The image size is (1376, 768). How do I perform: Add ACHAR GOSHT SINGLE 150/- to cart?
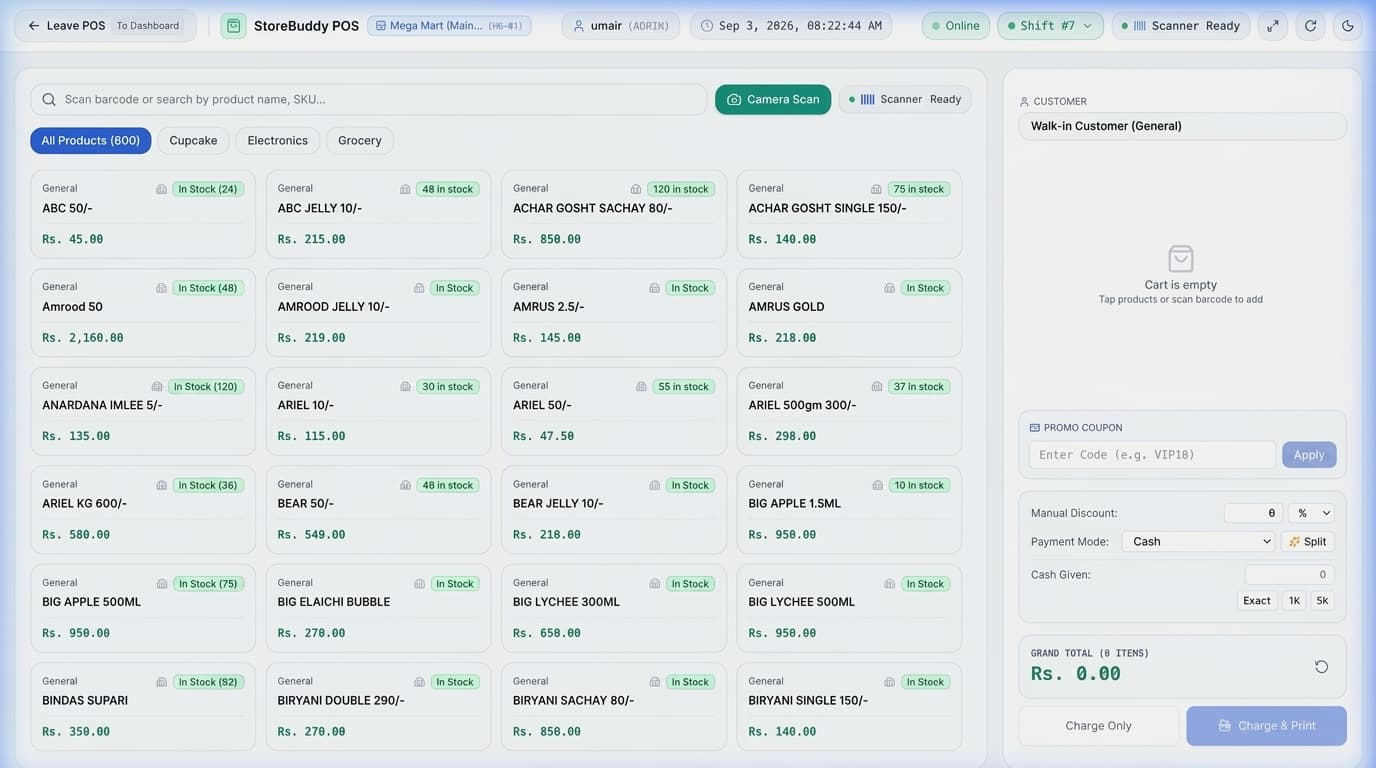(849, 214)
